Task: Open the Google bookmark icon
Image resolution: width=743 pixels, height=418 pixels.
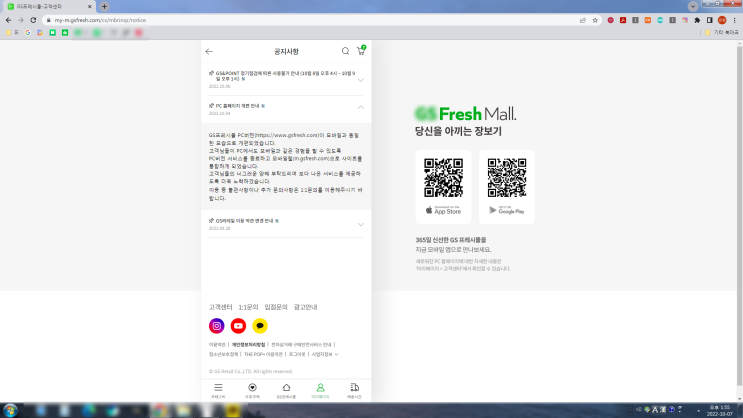Action: click(28, 32)
